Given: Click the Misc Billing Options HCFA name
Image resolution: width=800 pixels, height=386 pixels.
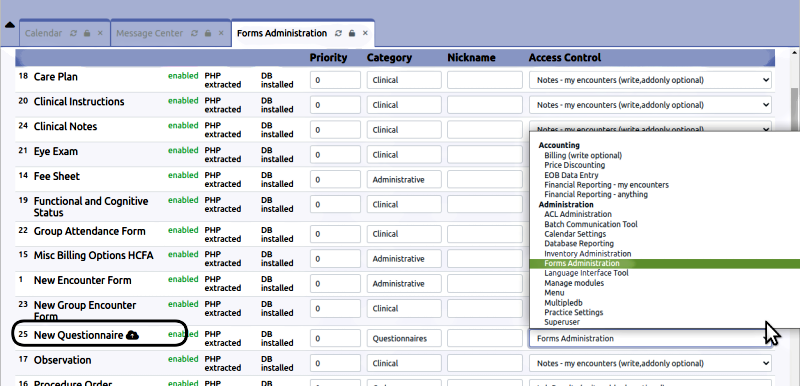Looking at the screenshot, I should click(93, 255).
